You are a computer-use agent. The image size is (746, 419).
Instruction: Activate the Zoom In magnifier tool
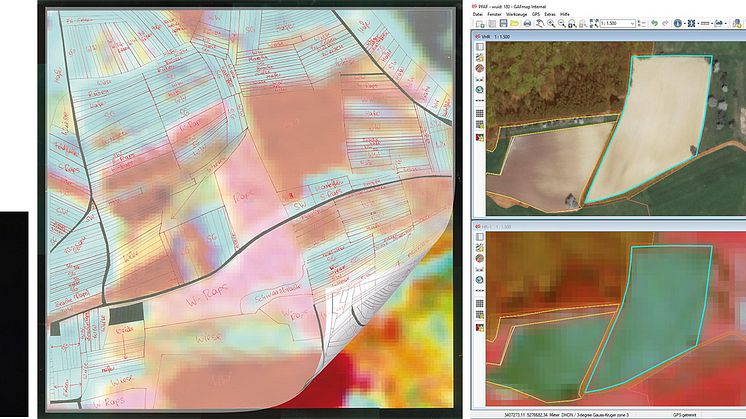(551, 23)
